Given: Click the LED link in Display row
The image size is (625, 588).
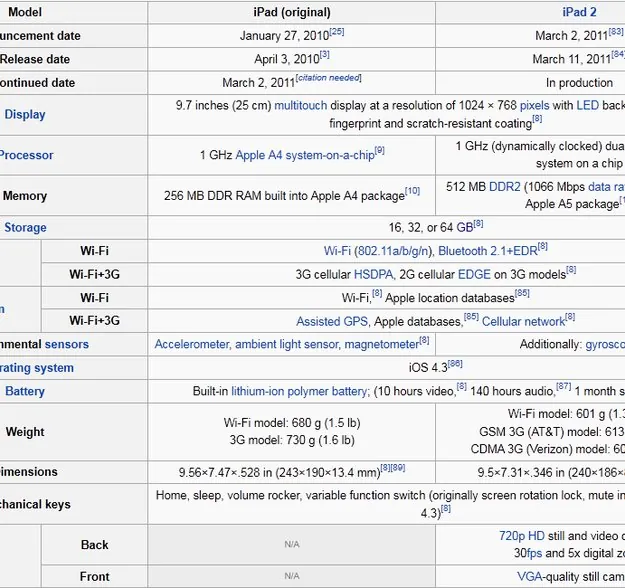Looking at the screenshot, I should 588,106.
